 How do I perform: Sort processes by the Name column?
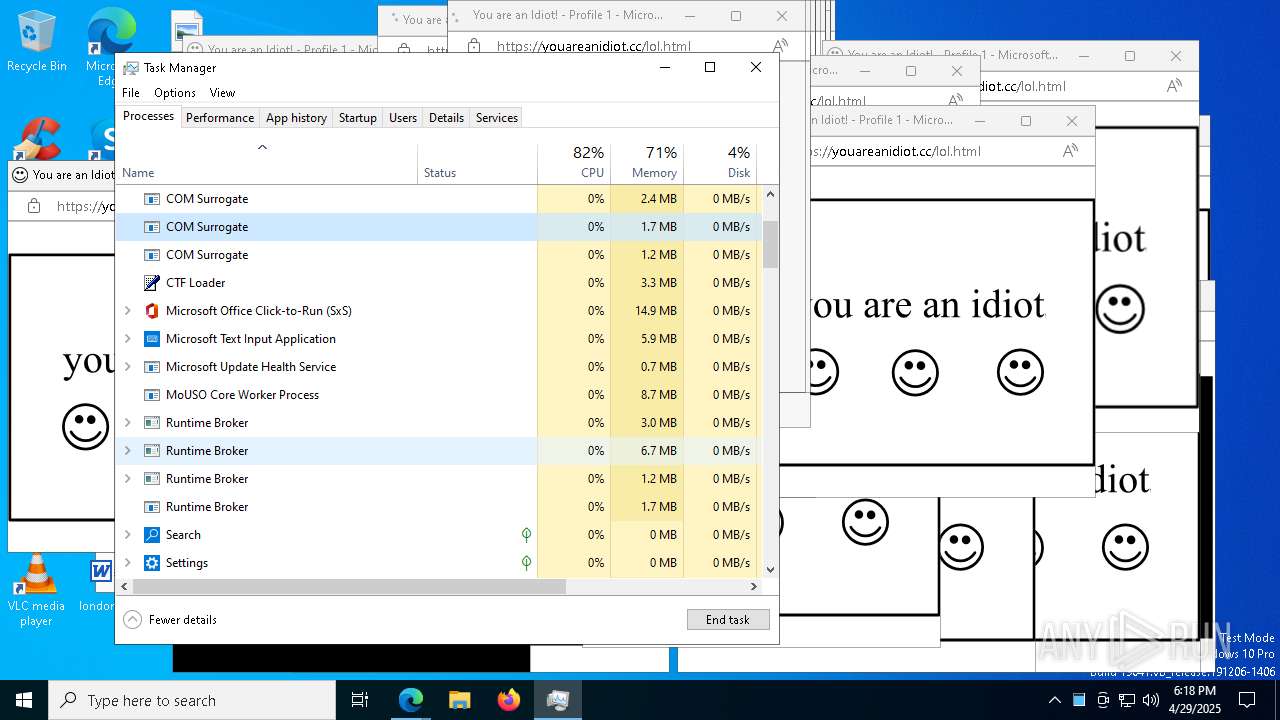(x=267, y=164)
